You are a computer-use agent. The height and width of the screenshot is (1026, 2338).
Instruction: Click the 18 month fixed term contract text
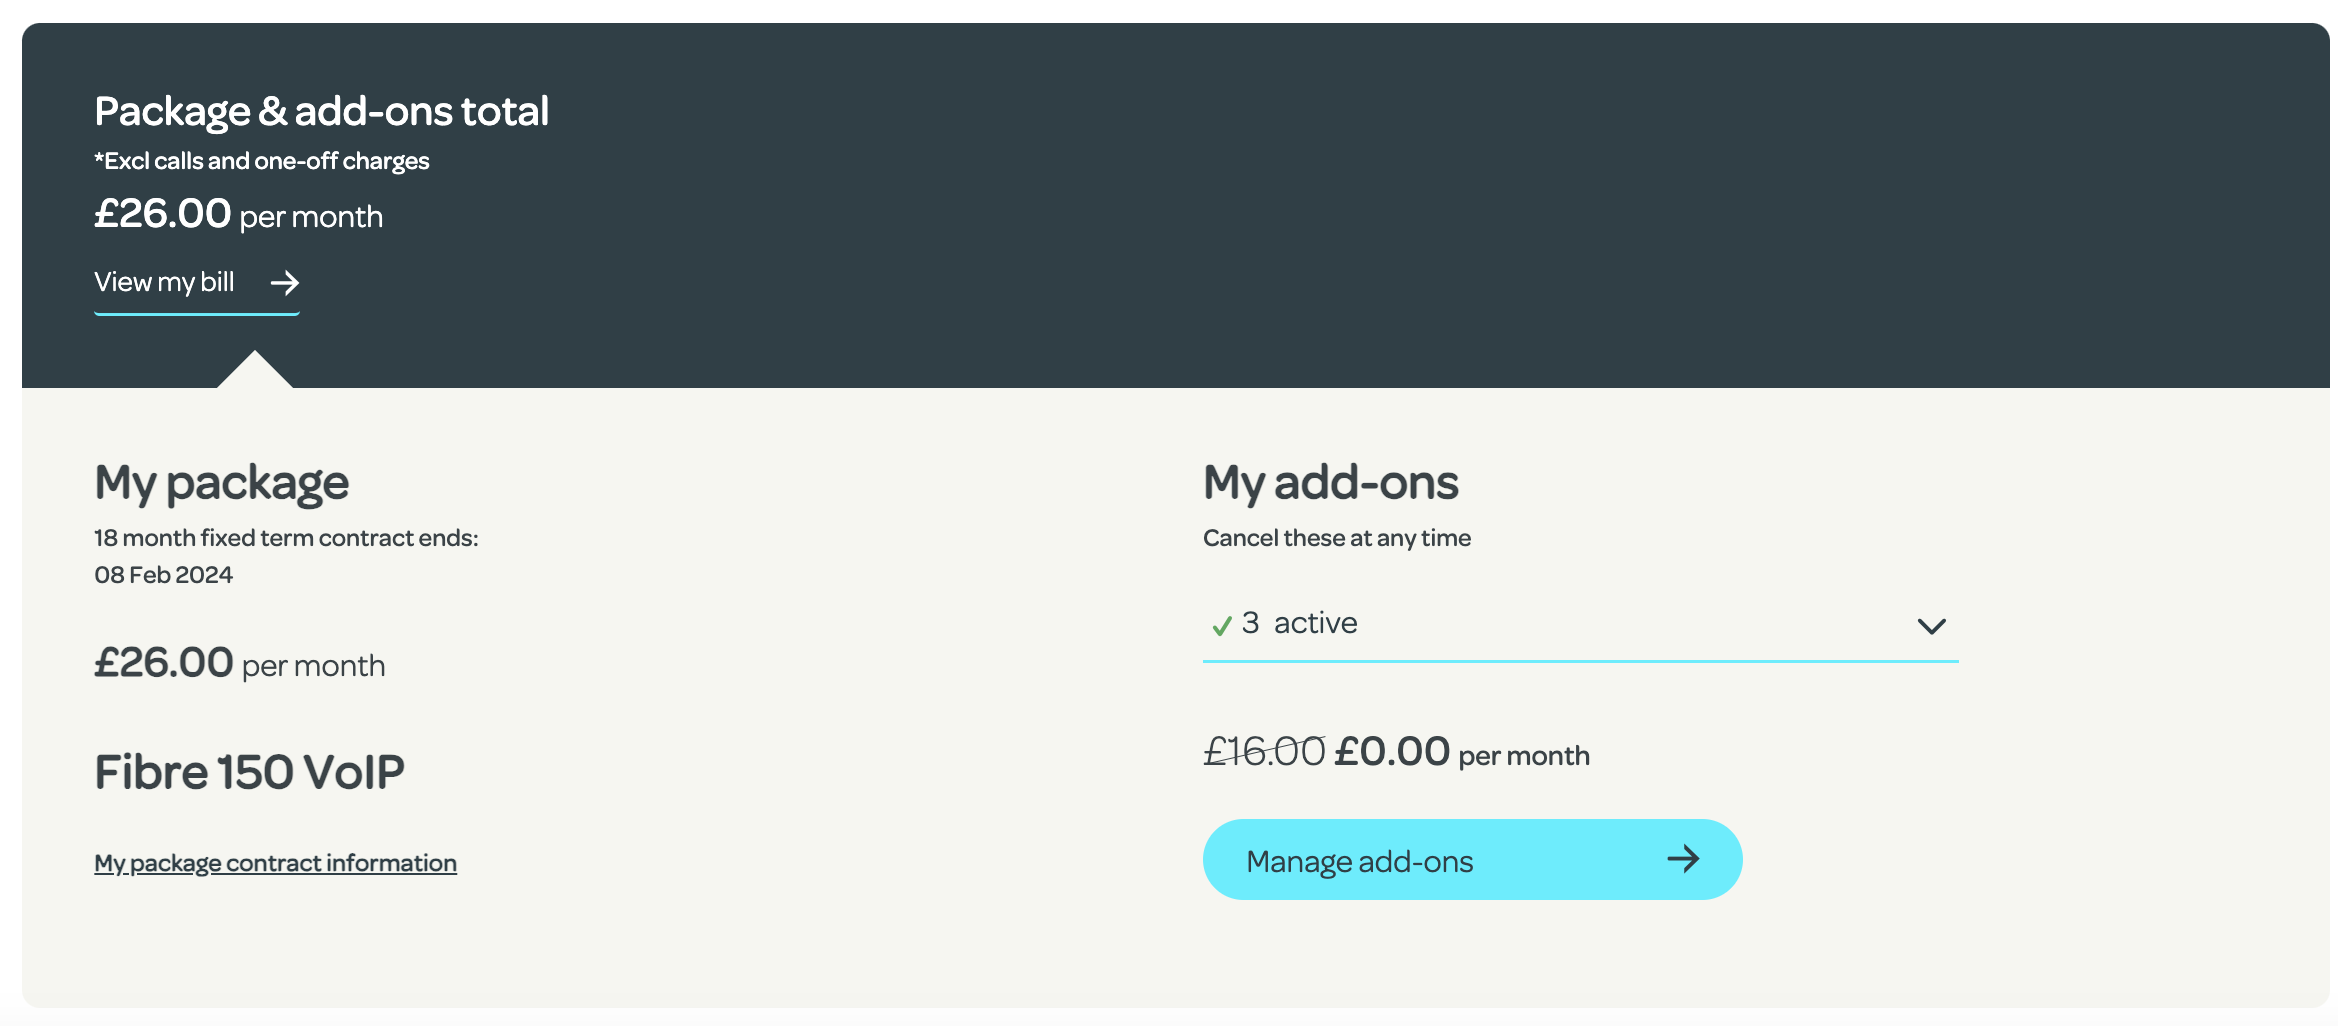click(286, 538)
